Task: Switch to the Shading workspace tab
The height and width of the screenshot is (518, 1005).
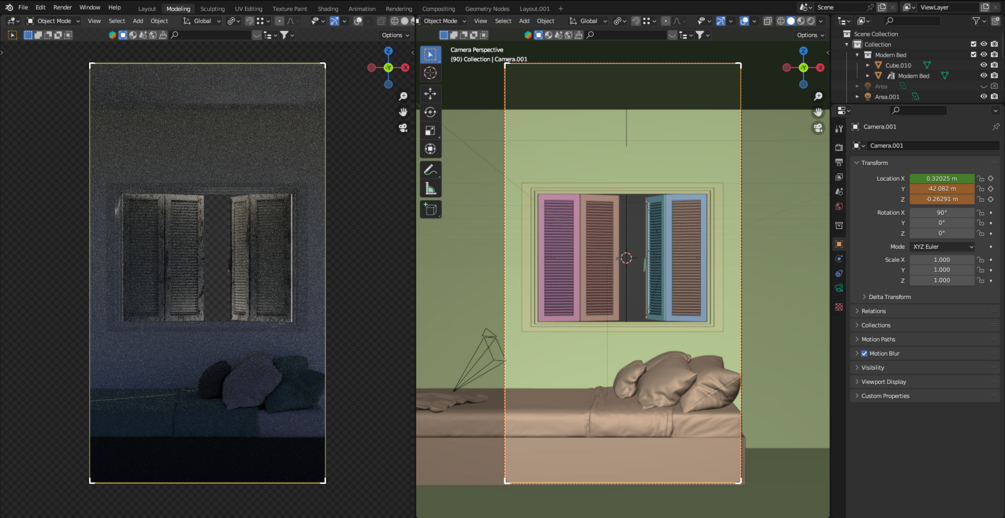Action: 328,9
